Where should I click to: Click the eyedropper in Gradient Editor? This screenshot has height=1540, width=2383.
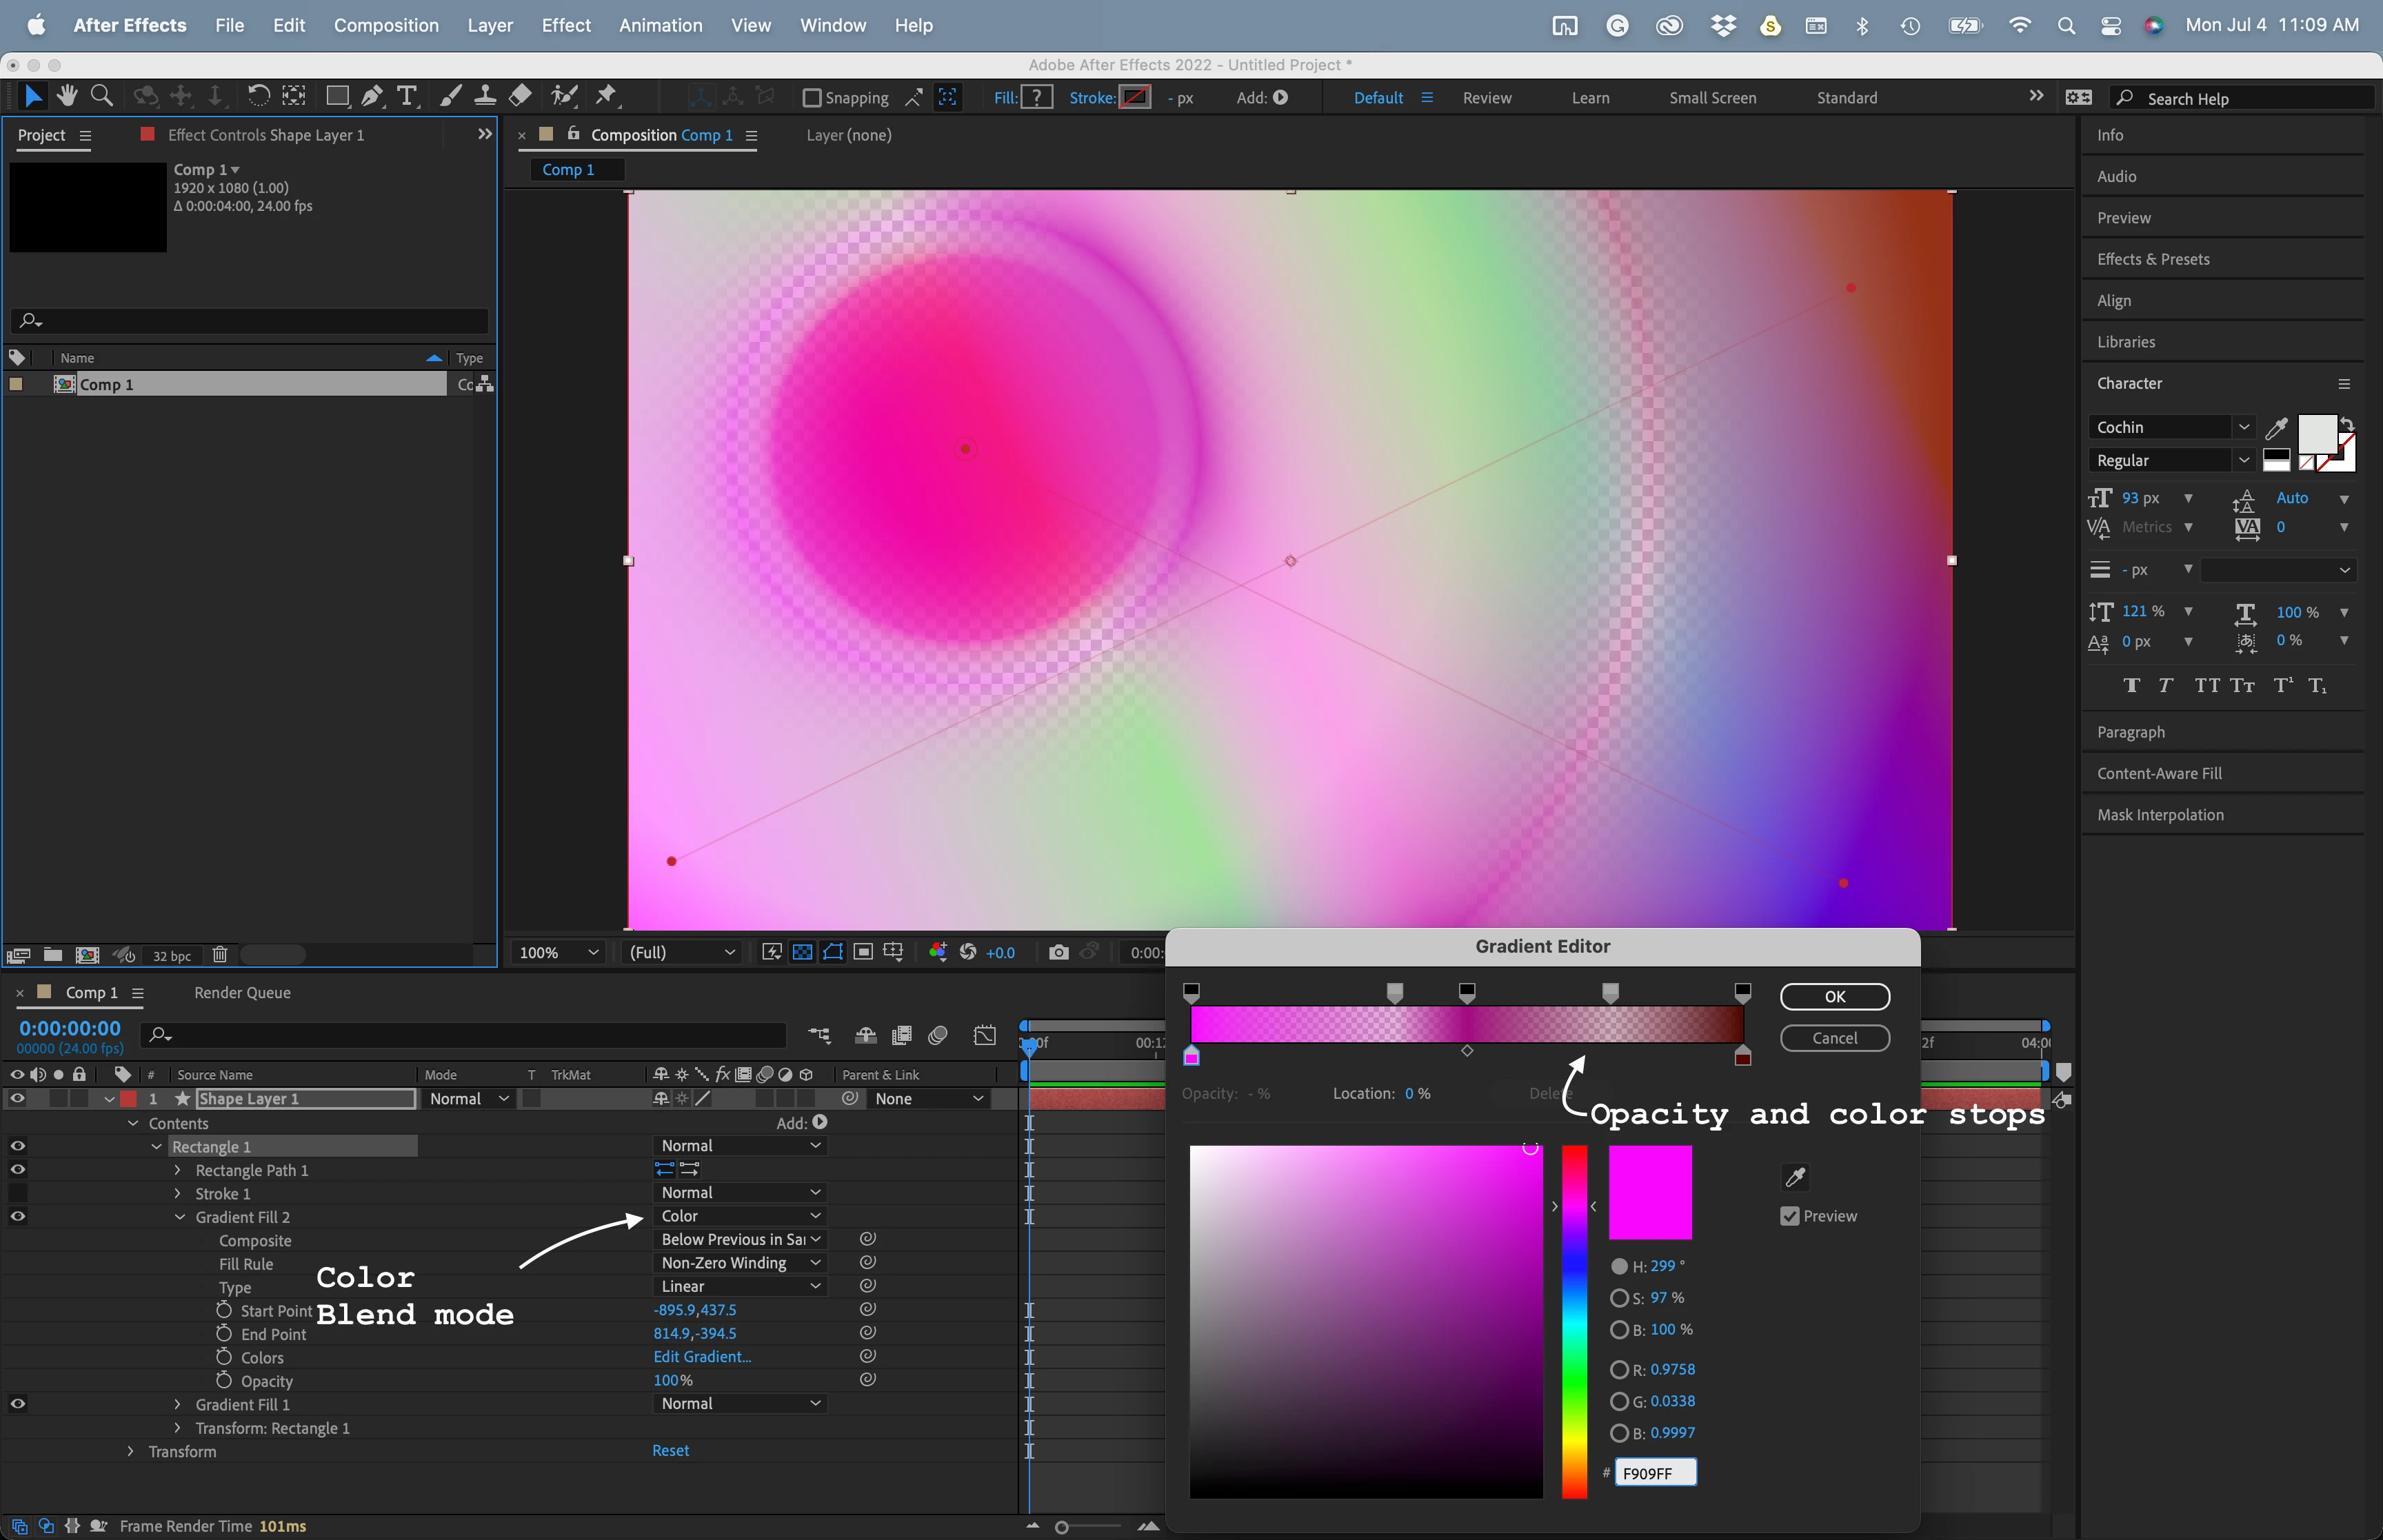tap(1795, 1177)
